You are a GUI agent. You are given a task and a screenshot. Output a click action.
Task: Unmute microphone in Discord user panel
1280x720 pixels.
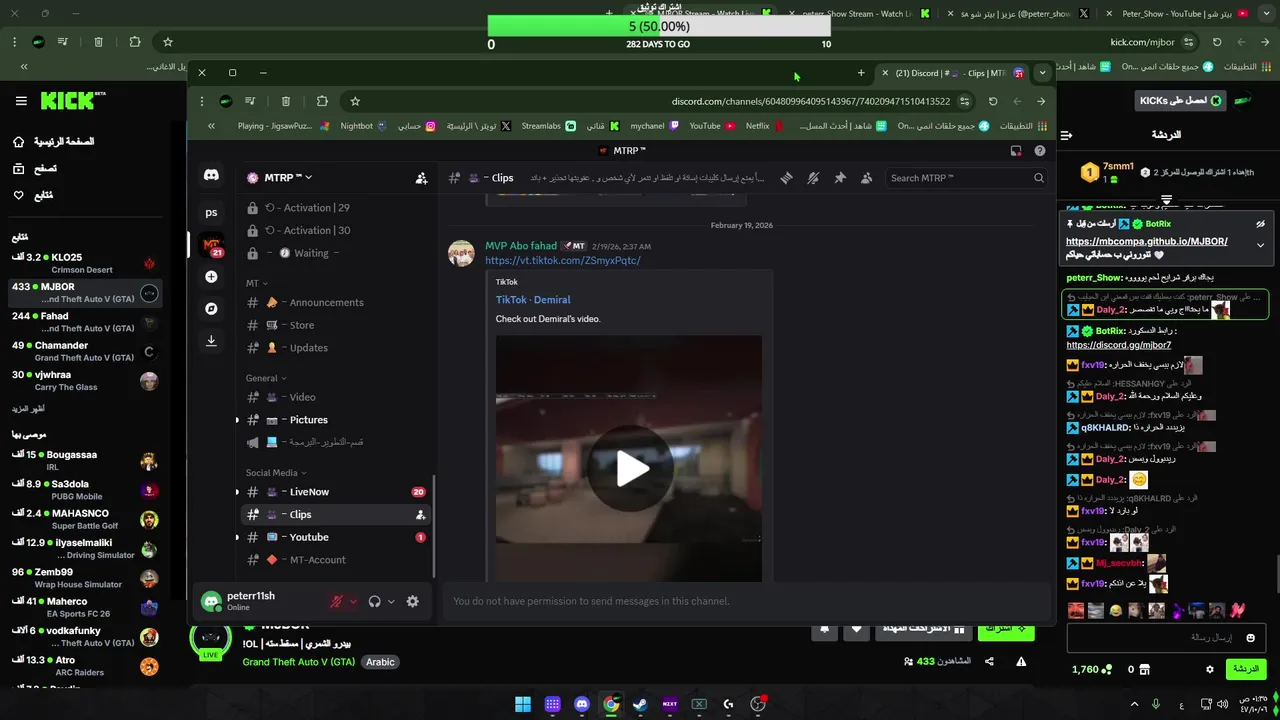click(338, 601)
